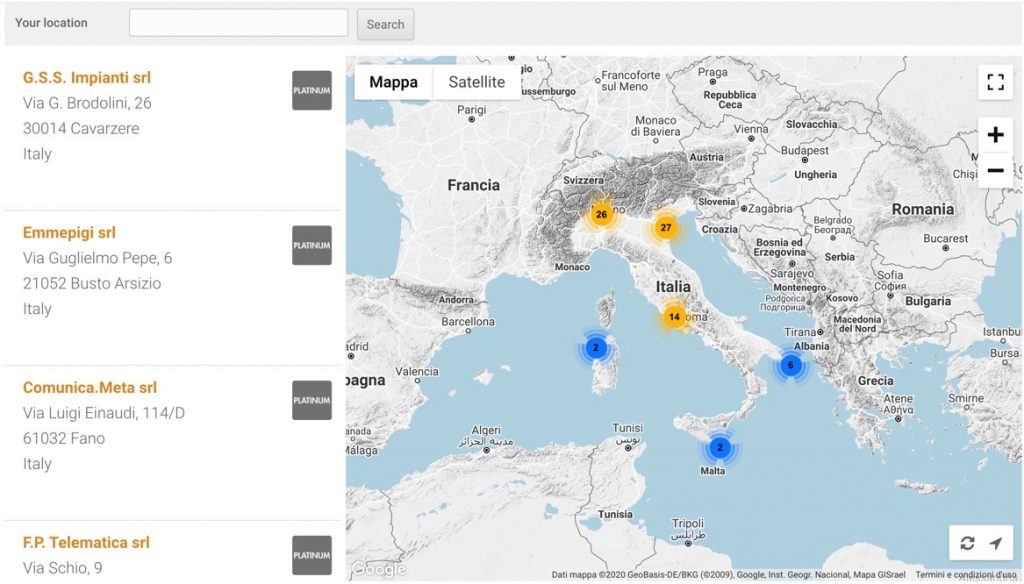Click the Platinum badge beside Emmepigi srl

click(x=312, y=245)
